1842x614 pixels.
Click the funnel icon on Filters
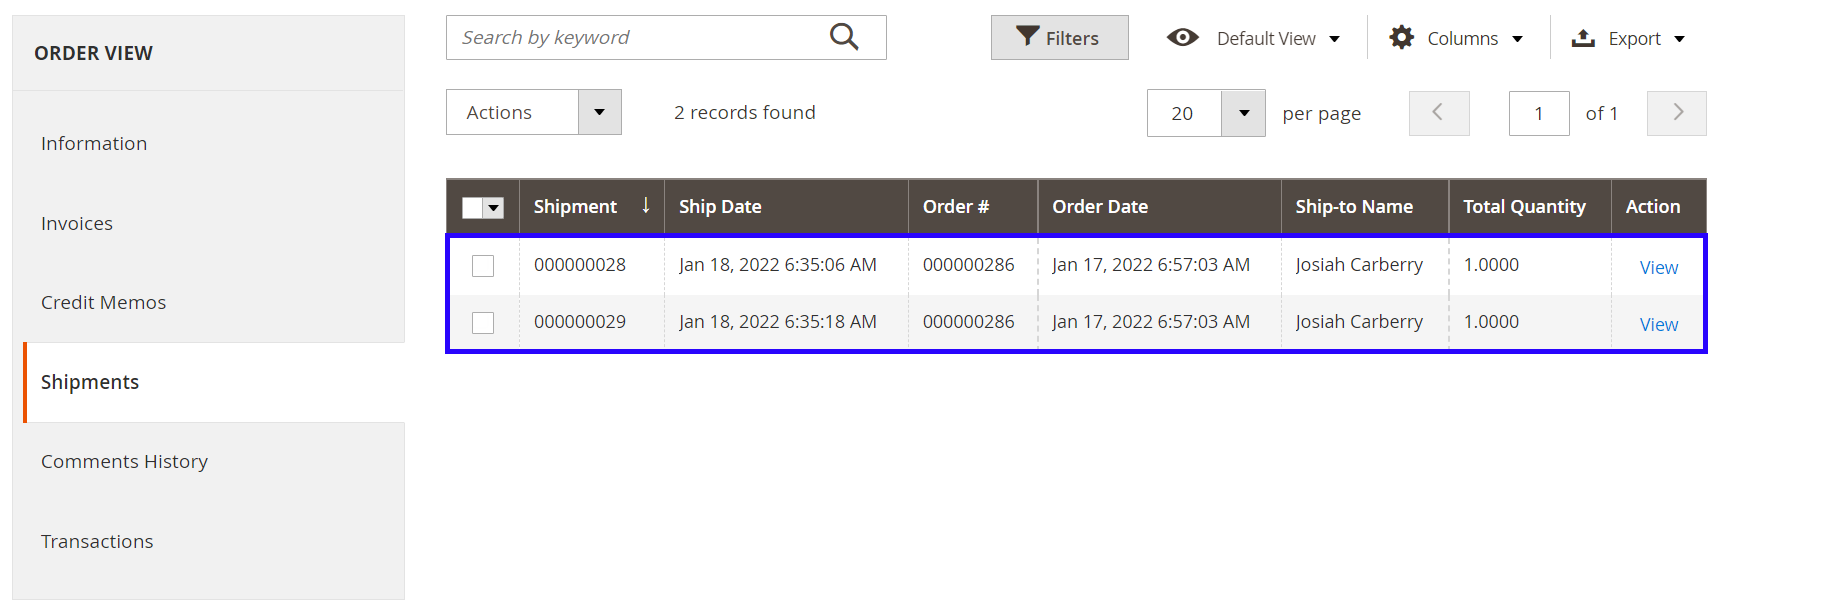(1027, 37)
